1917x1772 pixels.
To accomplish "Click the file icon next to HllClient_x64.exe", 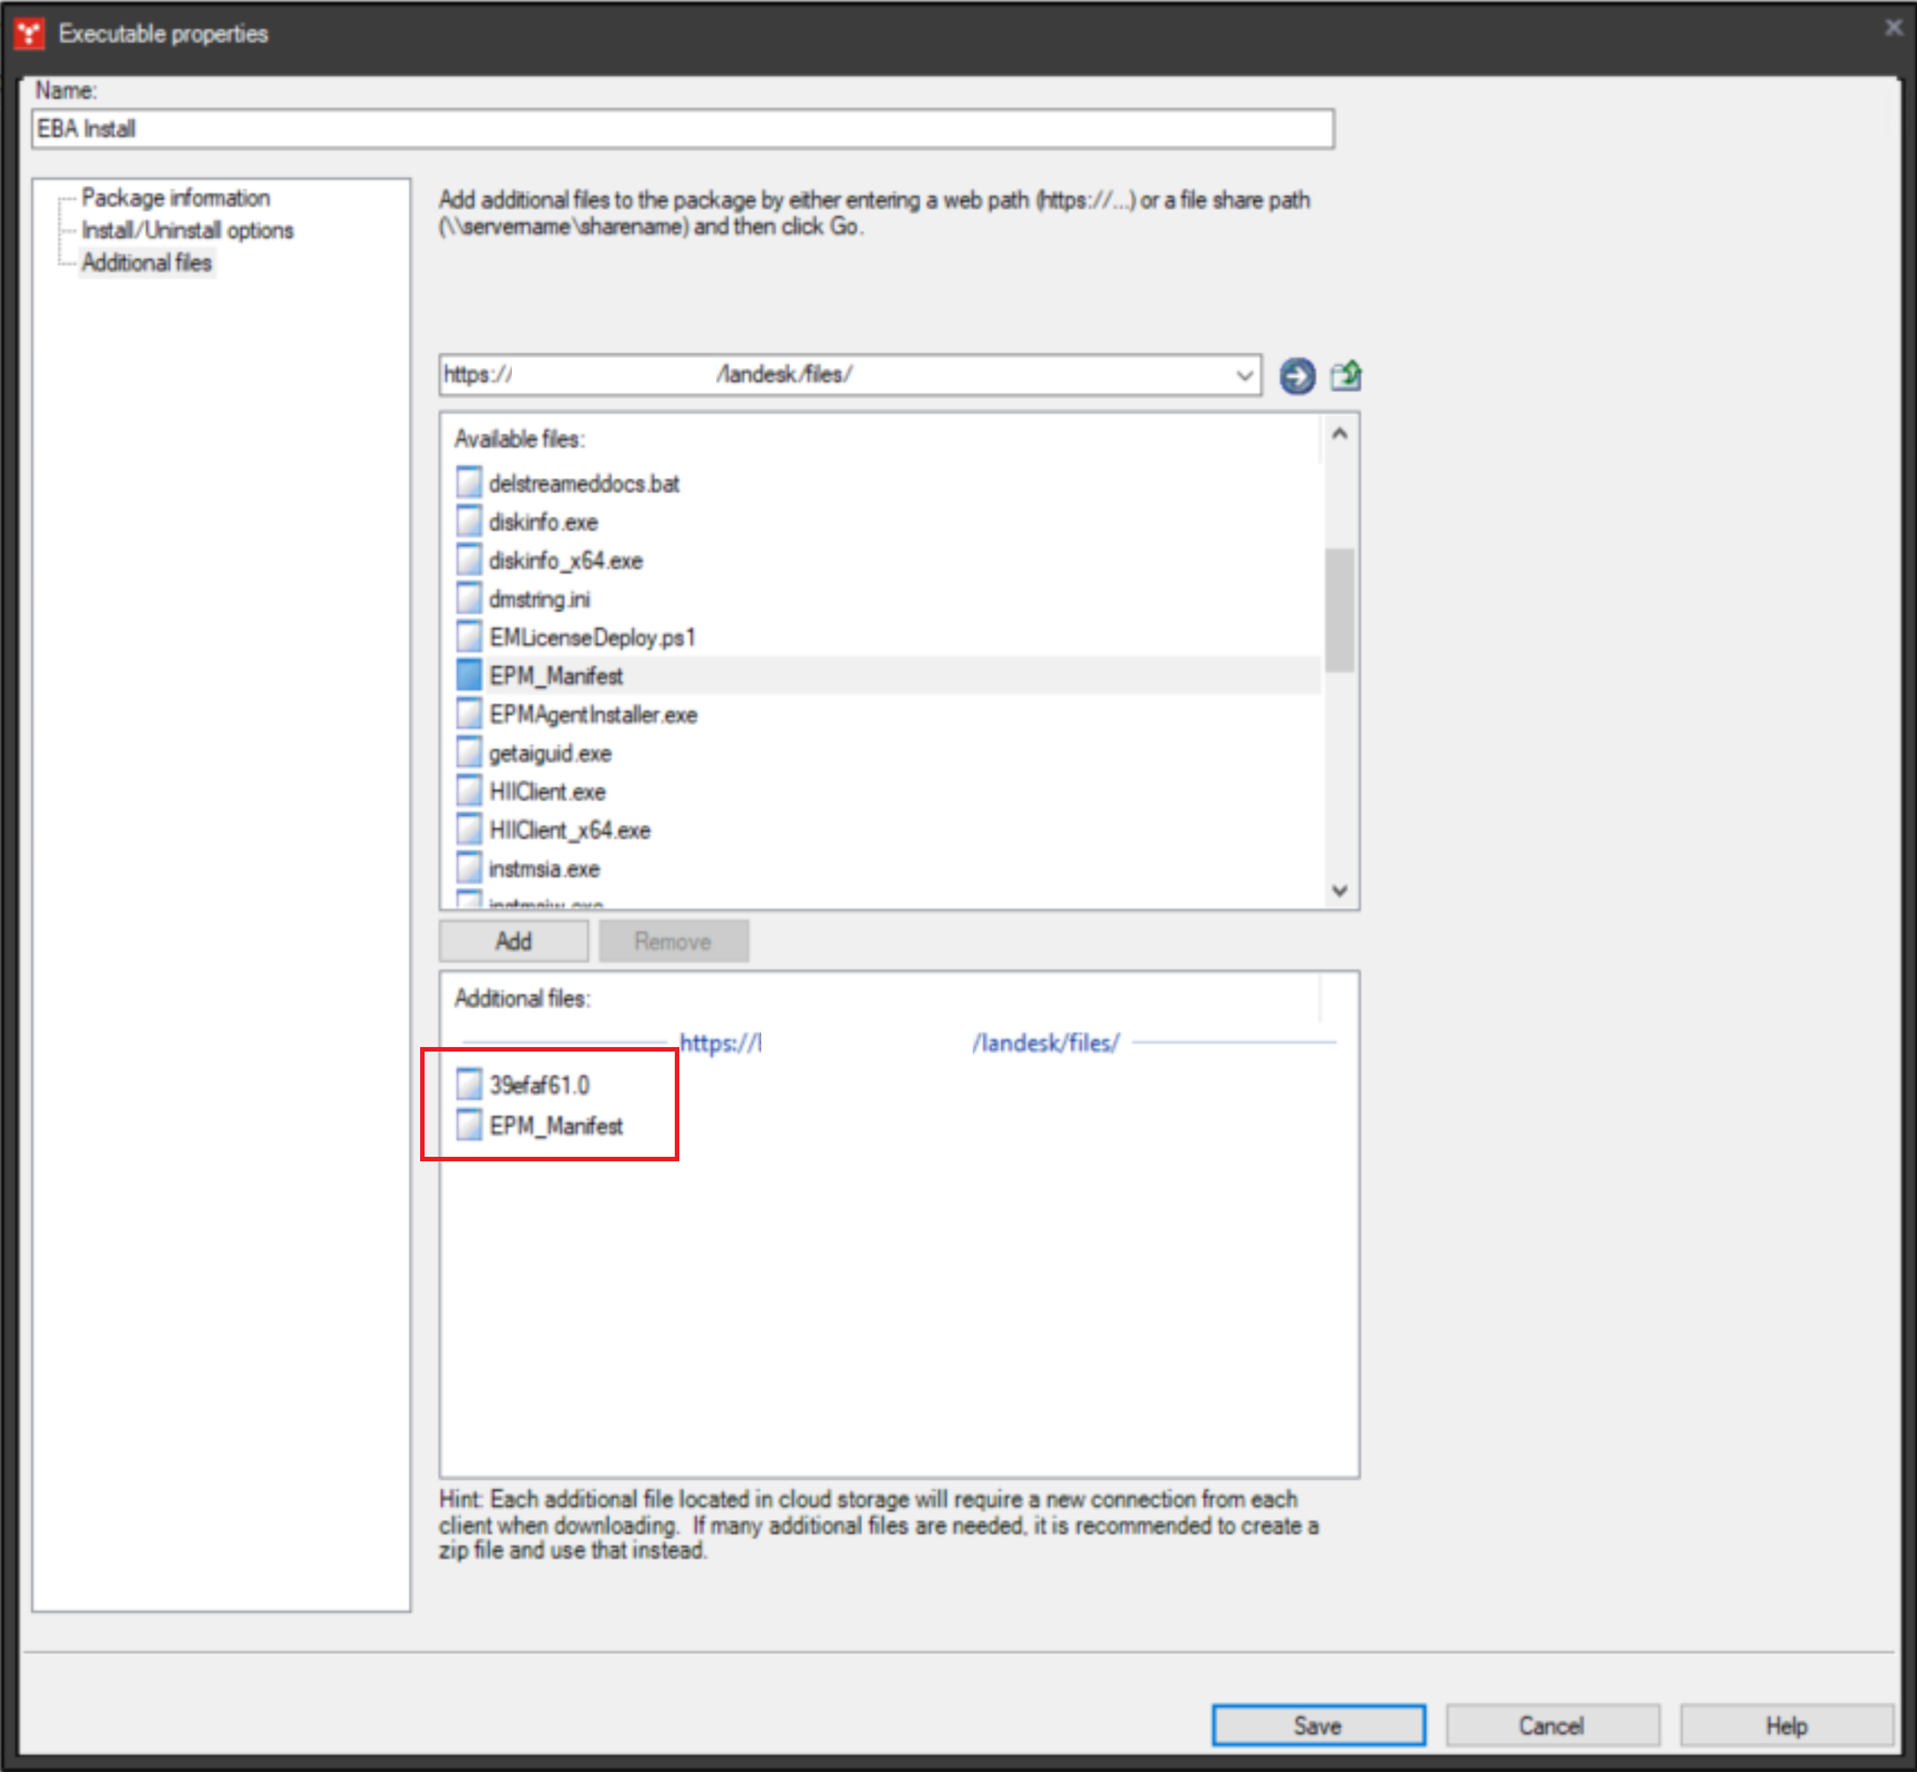I will coord(468,828).
